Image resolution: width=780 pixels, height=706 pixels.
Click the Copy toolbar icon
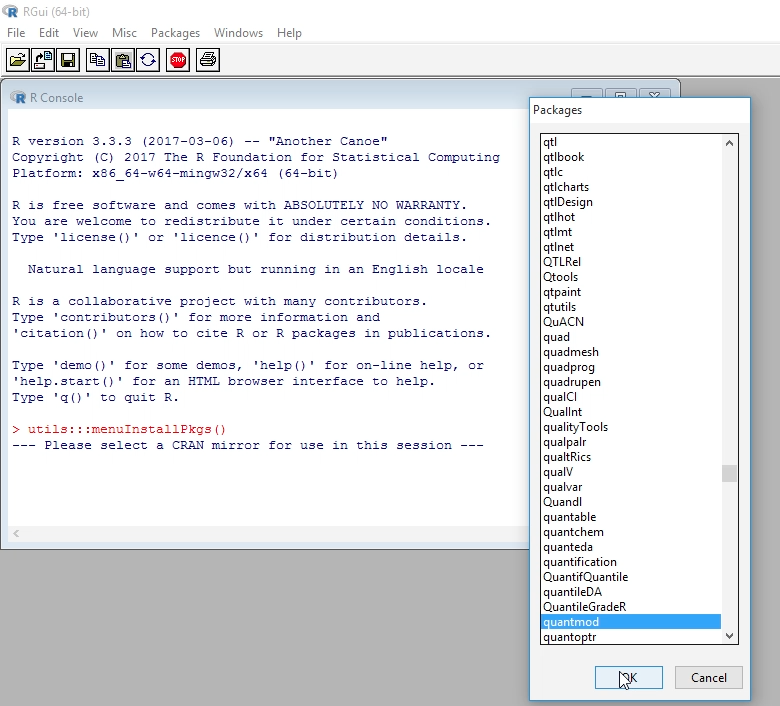pyautogui.click(x=98, y=60)
